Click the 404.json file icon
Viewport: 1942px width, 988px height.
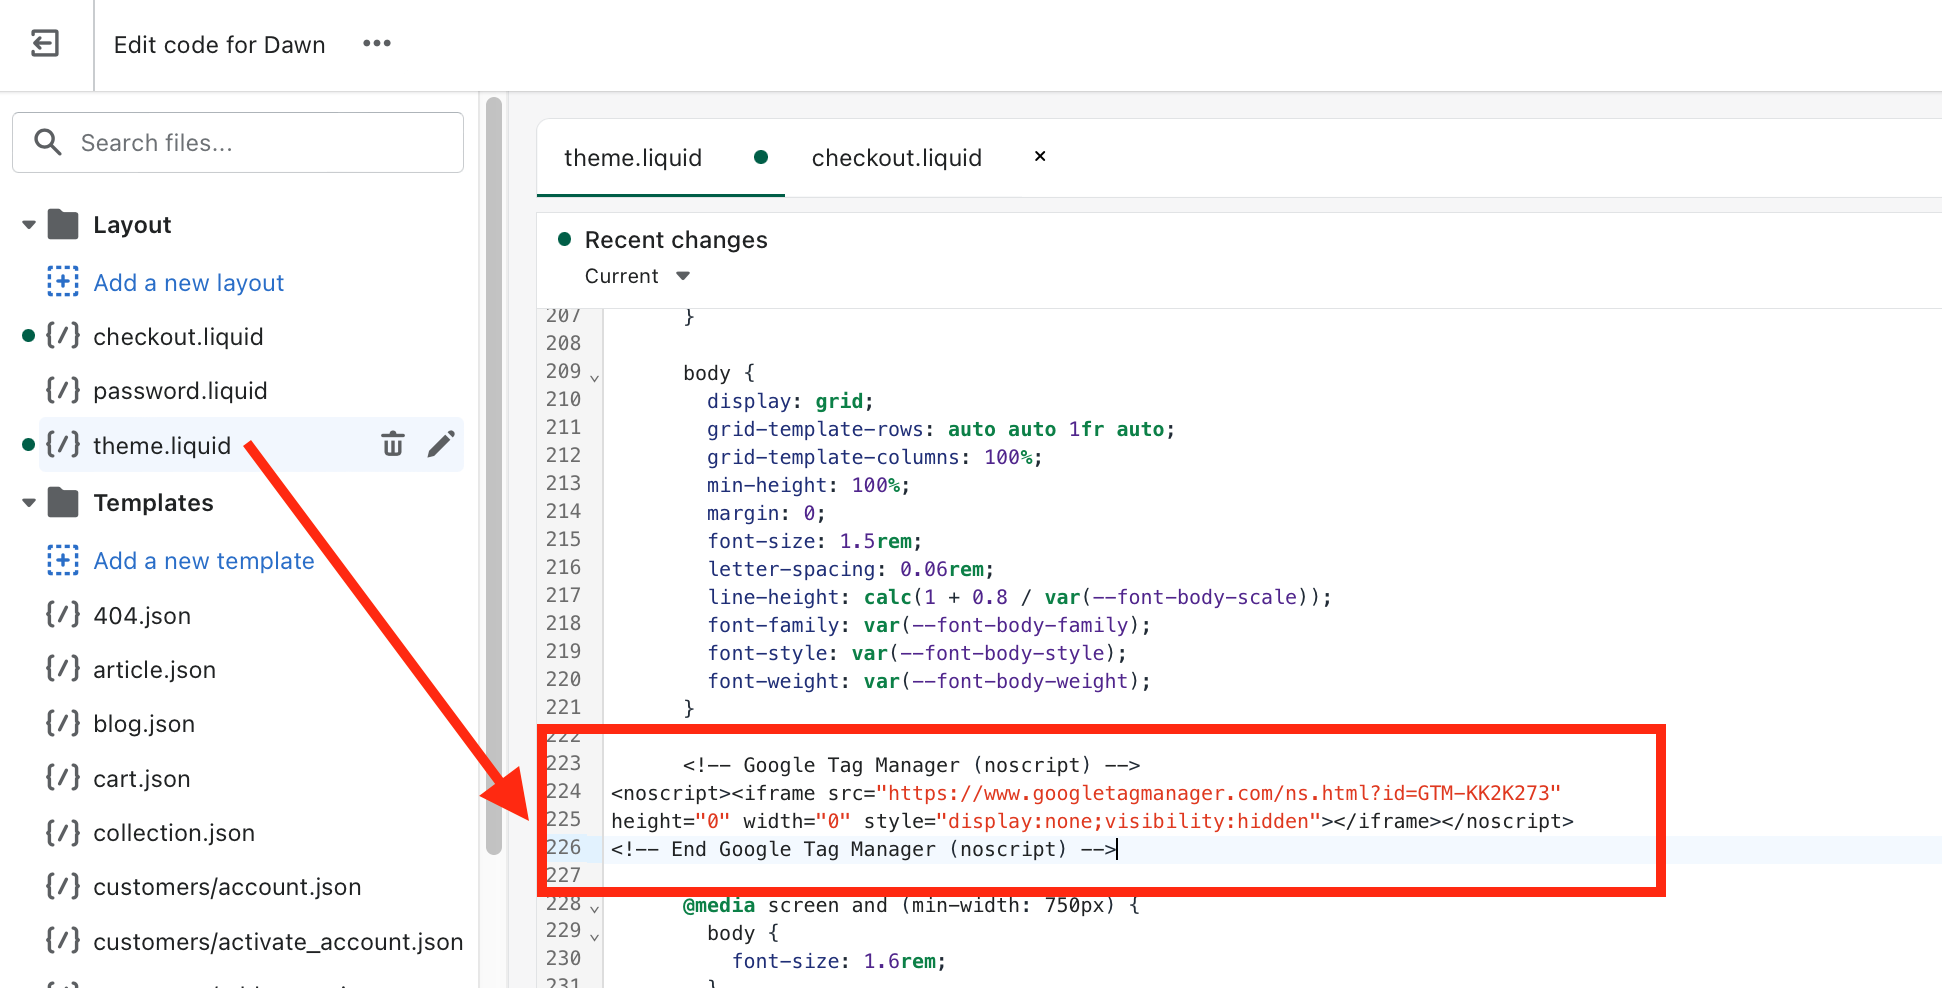click(63, 615)
